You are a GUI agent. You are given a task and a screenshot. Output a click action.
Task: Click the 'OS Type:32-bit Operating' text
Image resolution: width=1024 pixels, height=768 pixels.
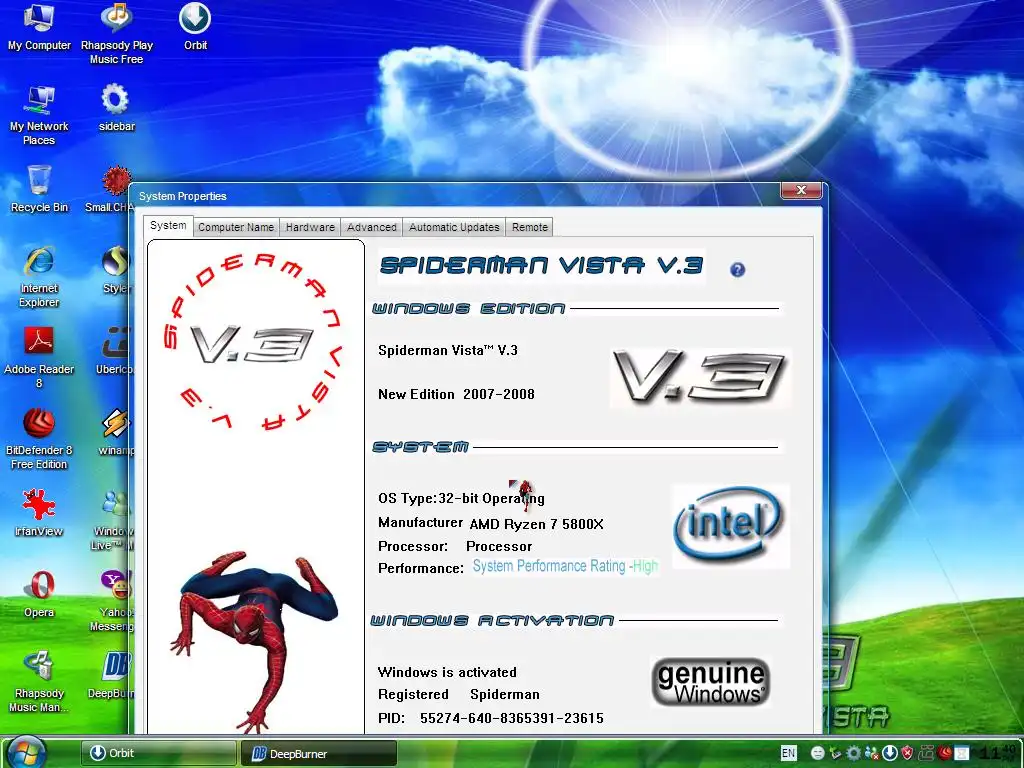coord(461,498)
